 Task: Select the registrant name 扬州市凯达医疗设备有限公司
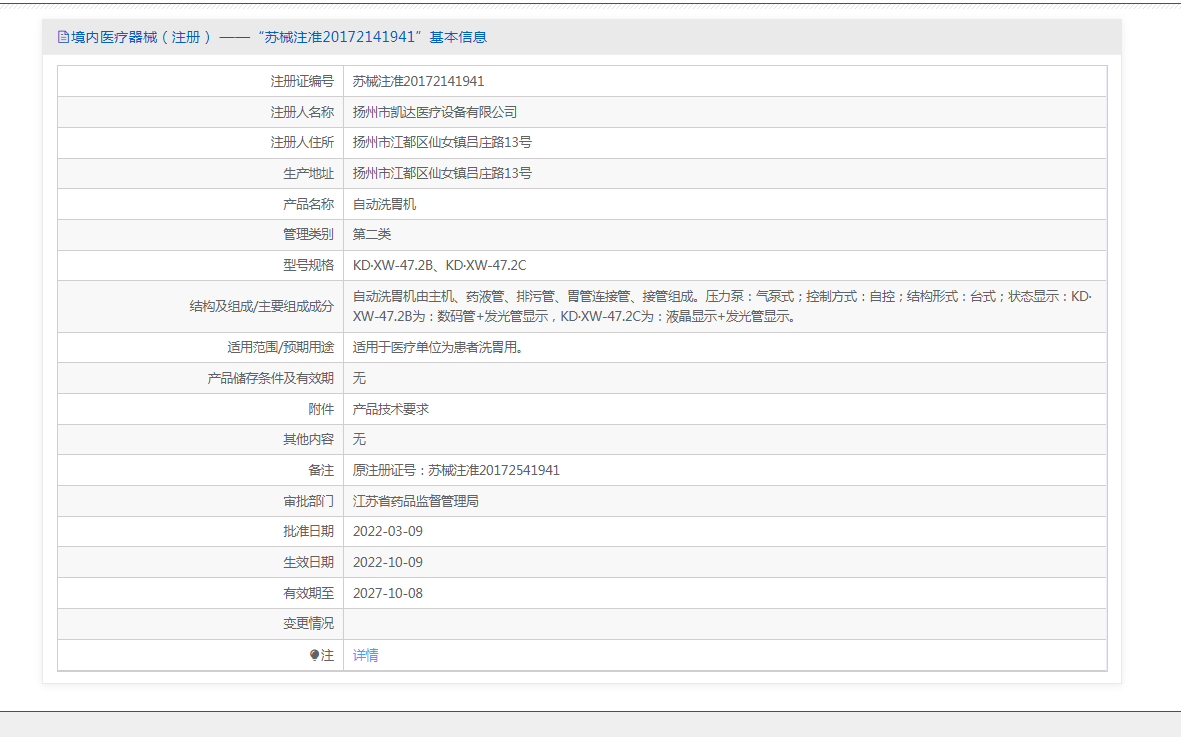click(x=435, y=112)
